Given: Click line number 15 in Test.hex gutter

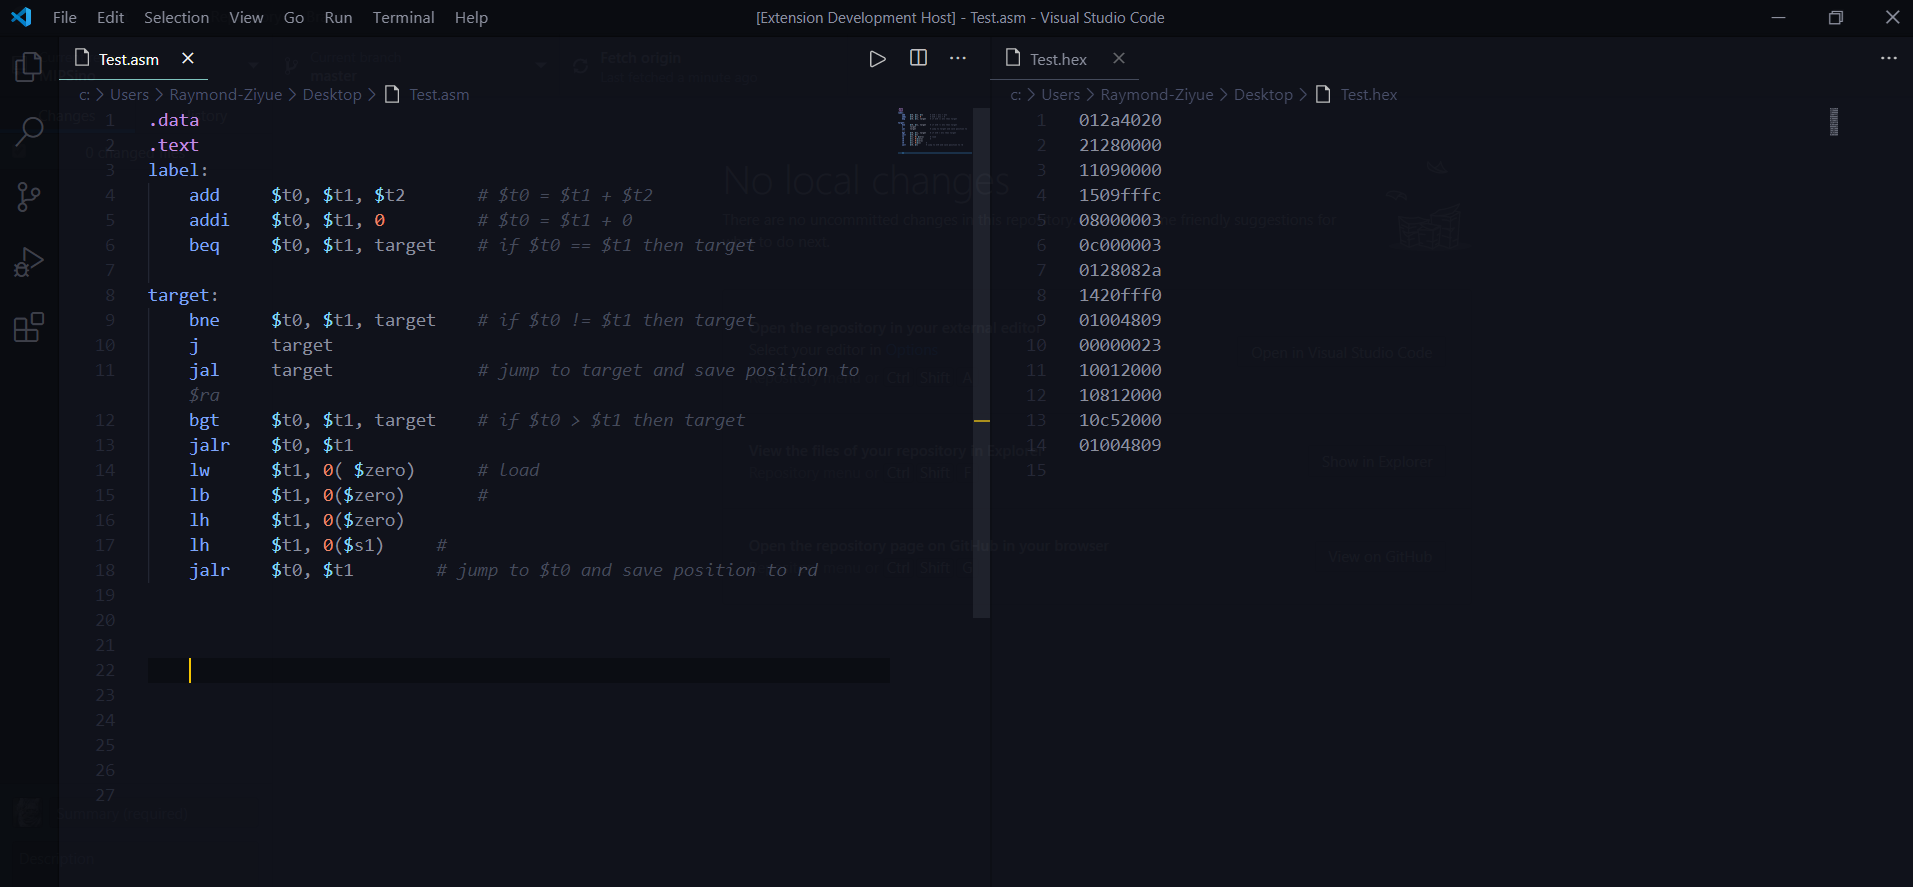Looking at the screenshot, I should [x=1036, y=470].
